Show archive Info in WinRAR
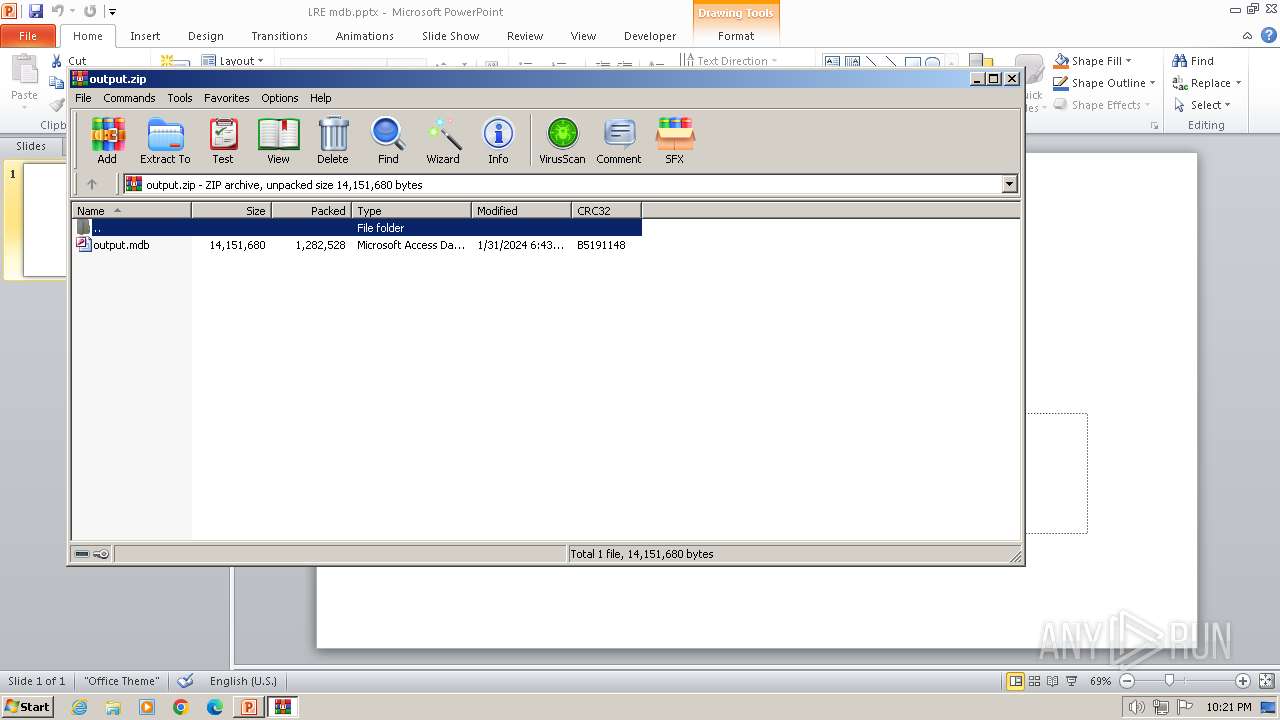 point(498,141)
